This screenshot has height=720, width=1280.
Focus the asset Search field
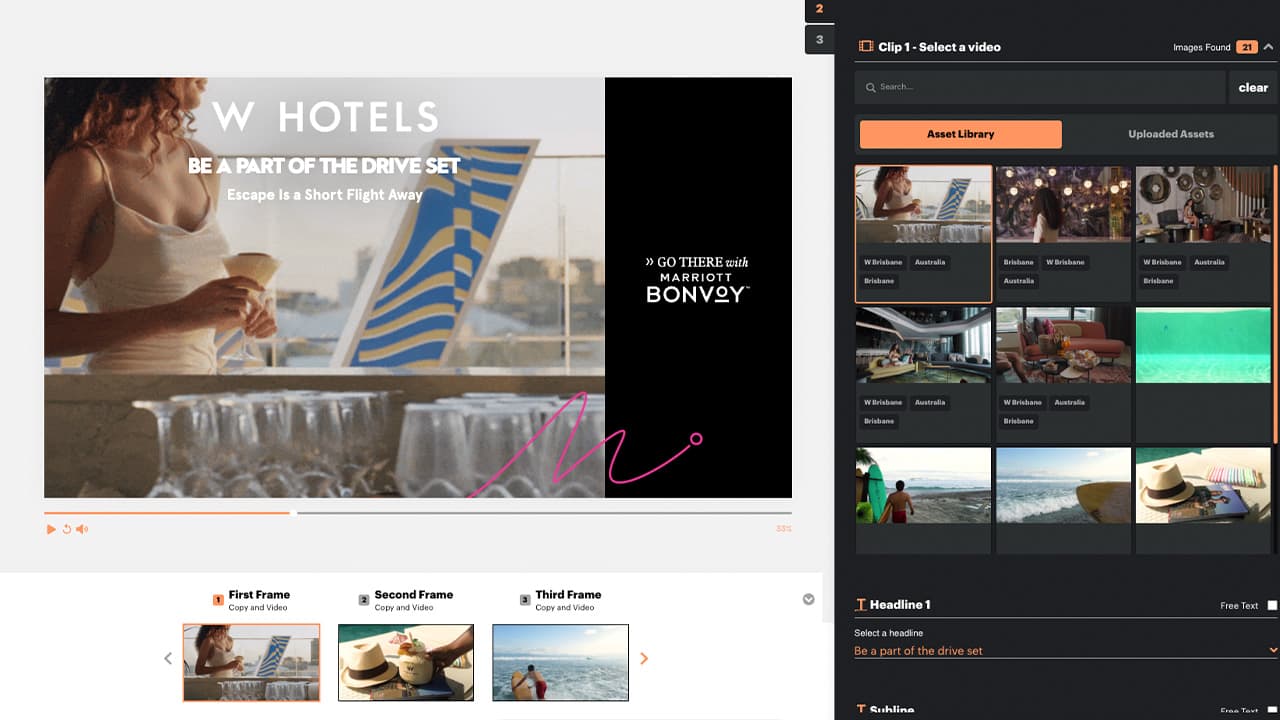tap(1040, 87)
